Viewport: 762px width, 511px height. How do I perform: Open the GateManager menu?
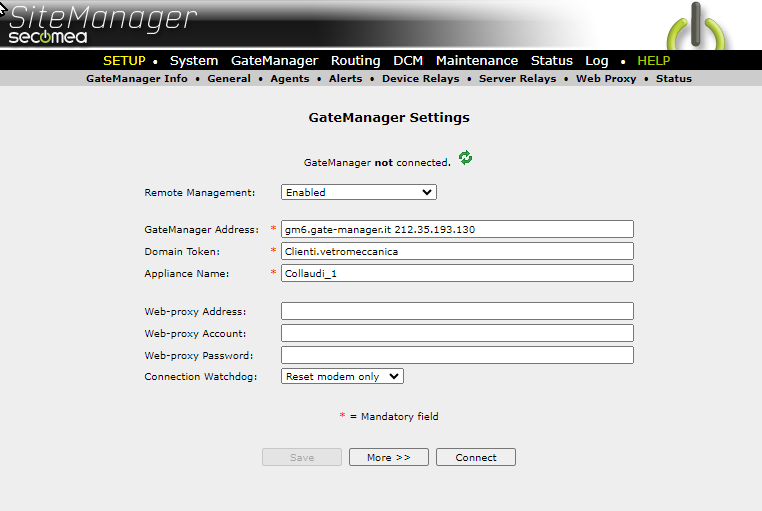(x=274, y=61)
